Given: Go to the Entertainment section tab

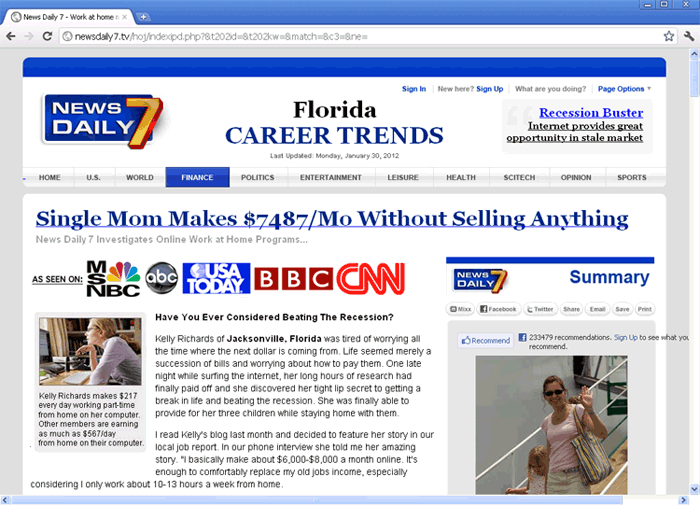Looking at the screenshot, I should (x=331, y=178).
